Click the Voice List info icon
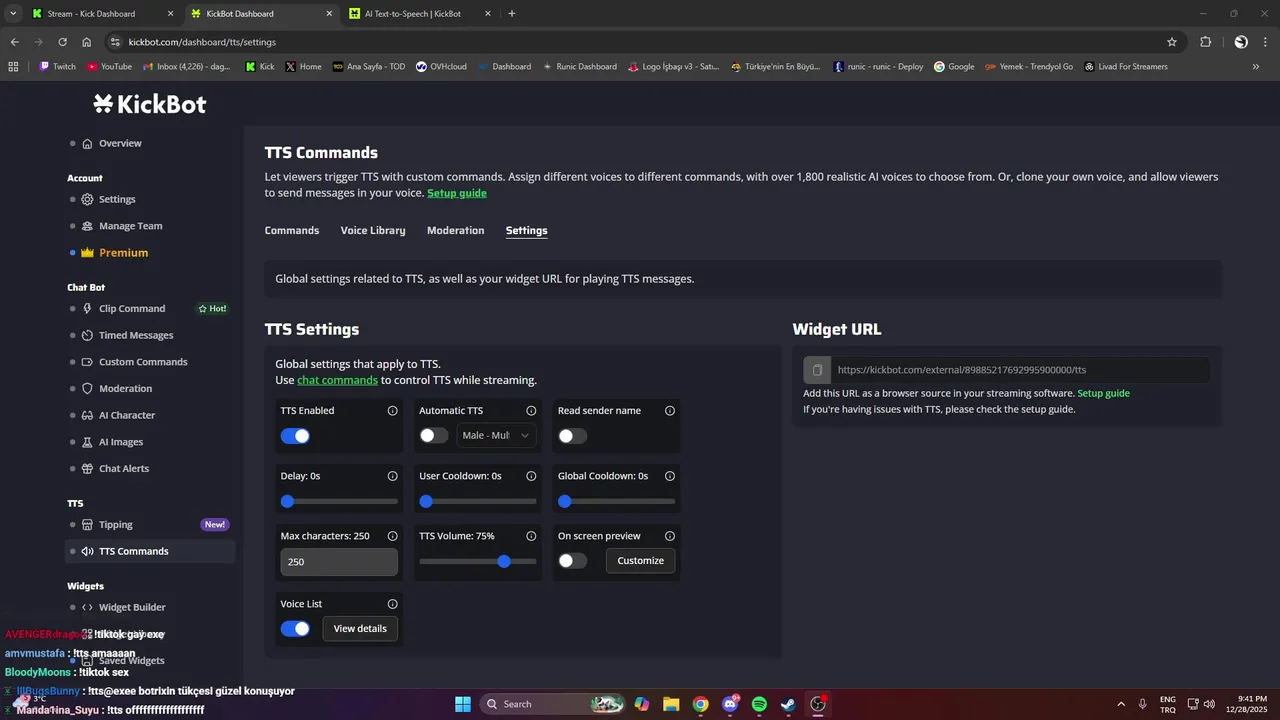This screenshot has height=720, width=1280. pyautogui.click(x=392, y=604)
